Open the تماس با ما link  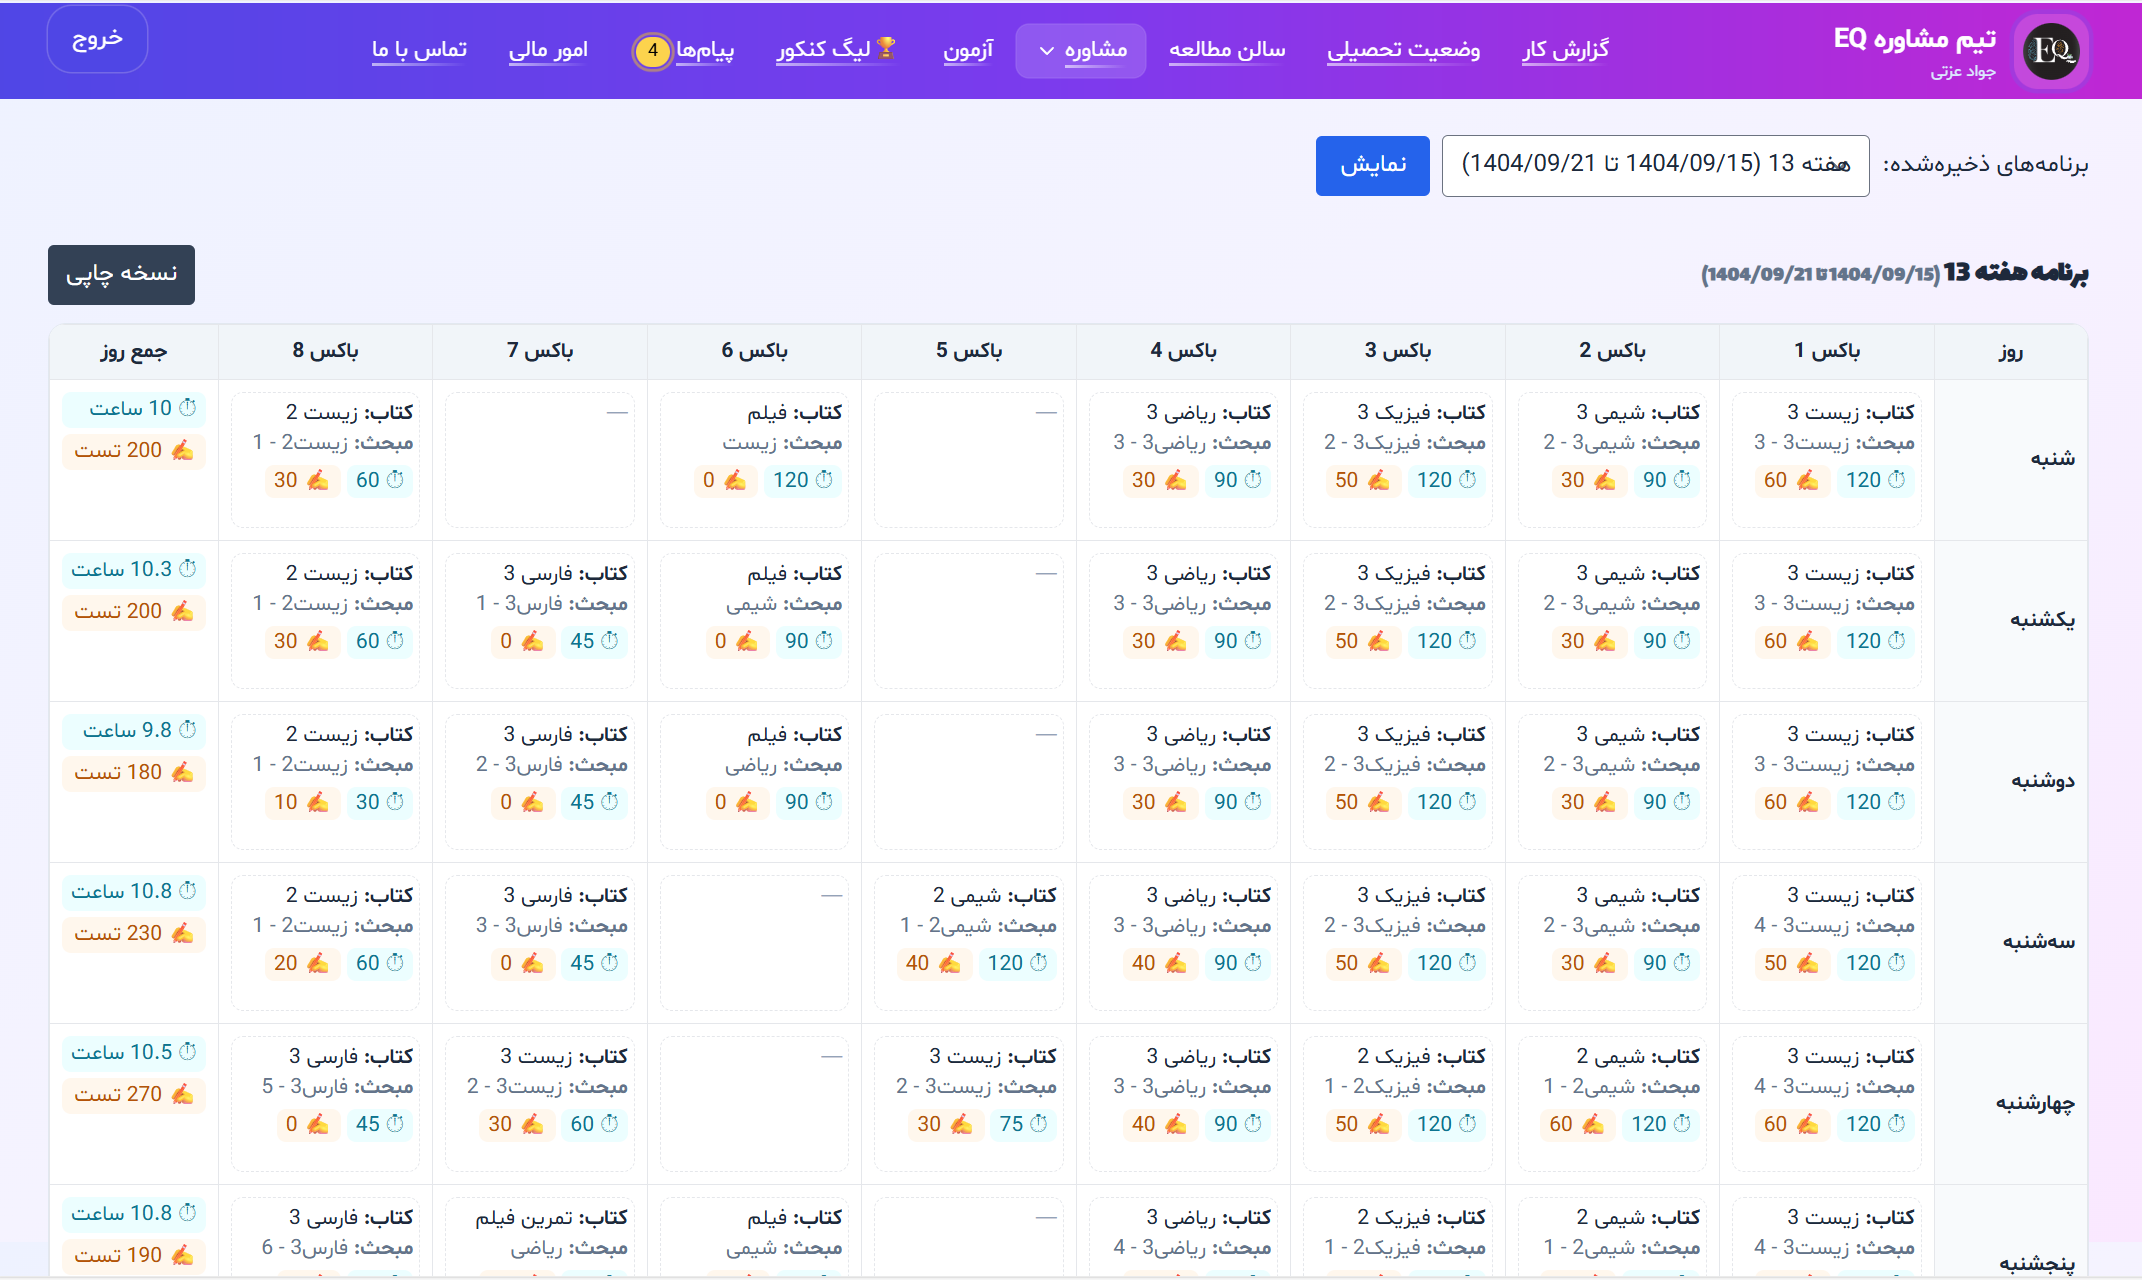(420, 50)
